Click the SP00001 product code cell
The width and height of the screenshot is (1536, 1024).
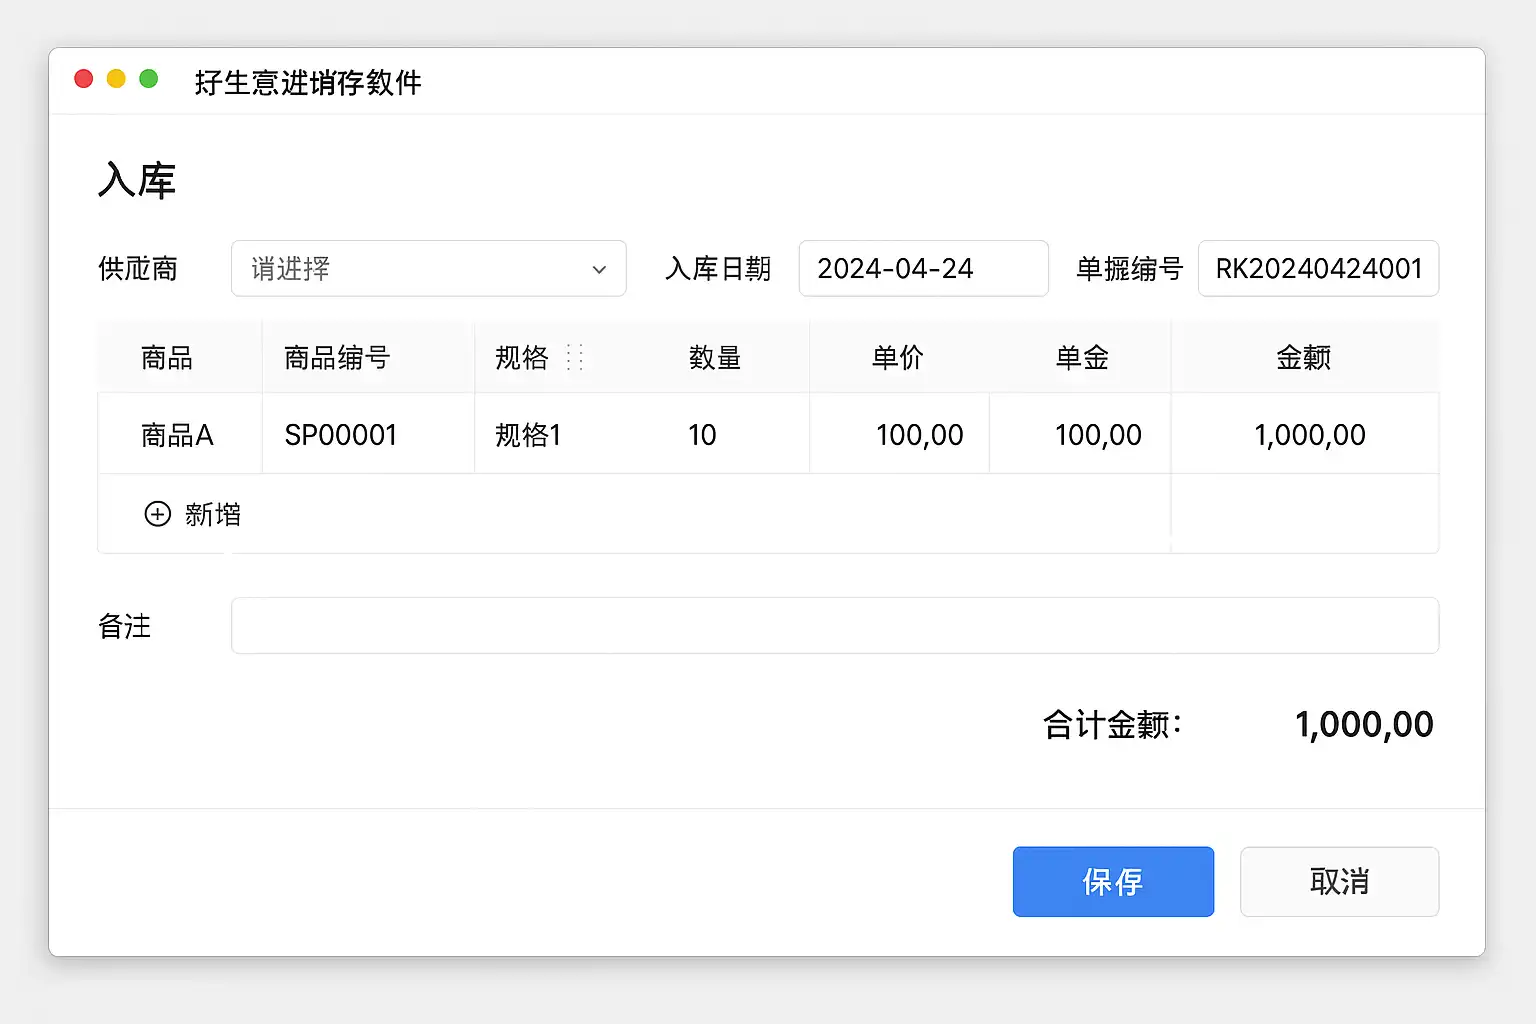click(x=341, y=435)
